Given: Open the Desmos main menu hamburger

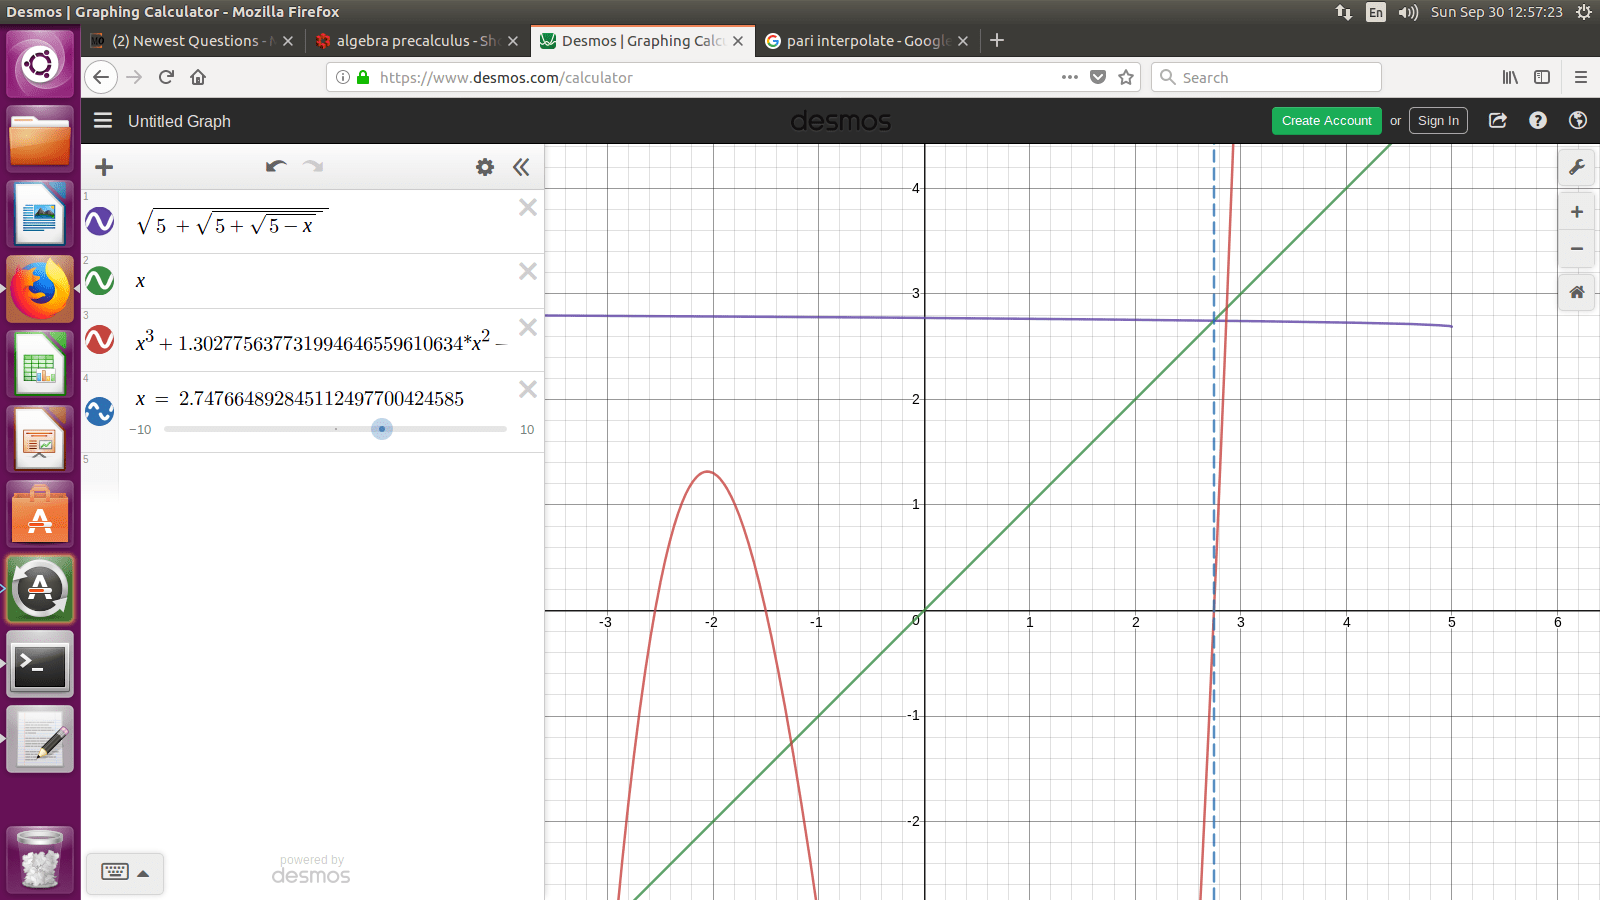Looking at the screenshot, I should point(103,120).
